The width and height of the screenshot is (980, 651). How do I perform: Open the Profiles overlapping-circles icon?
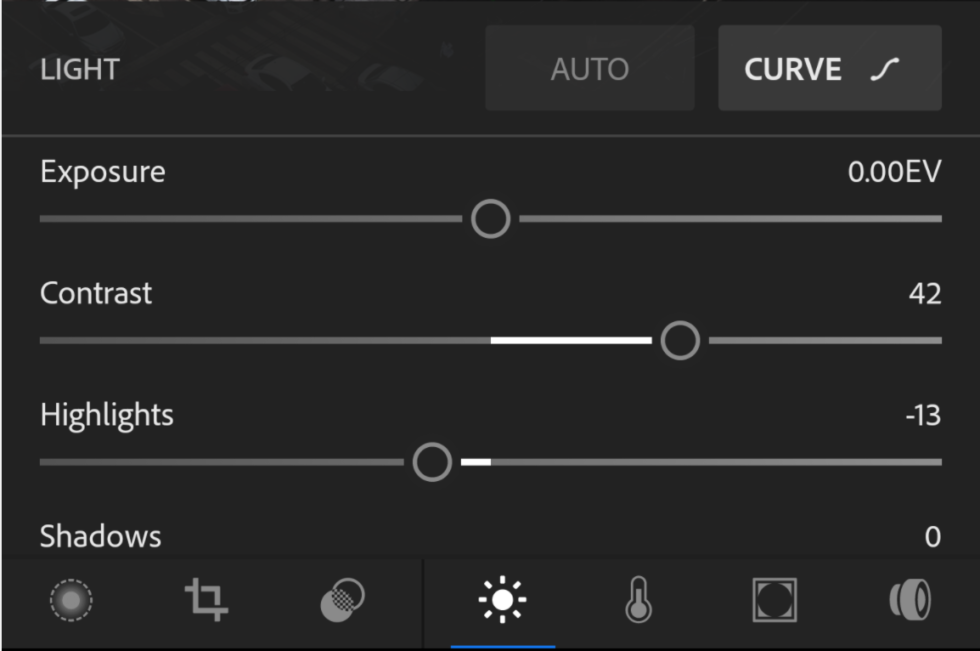coord(342,600)
